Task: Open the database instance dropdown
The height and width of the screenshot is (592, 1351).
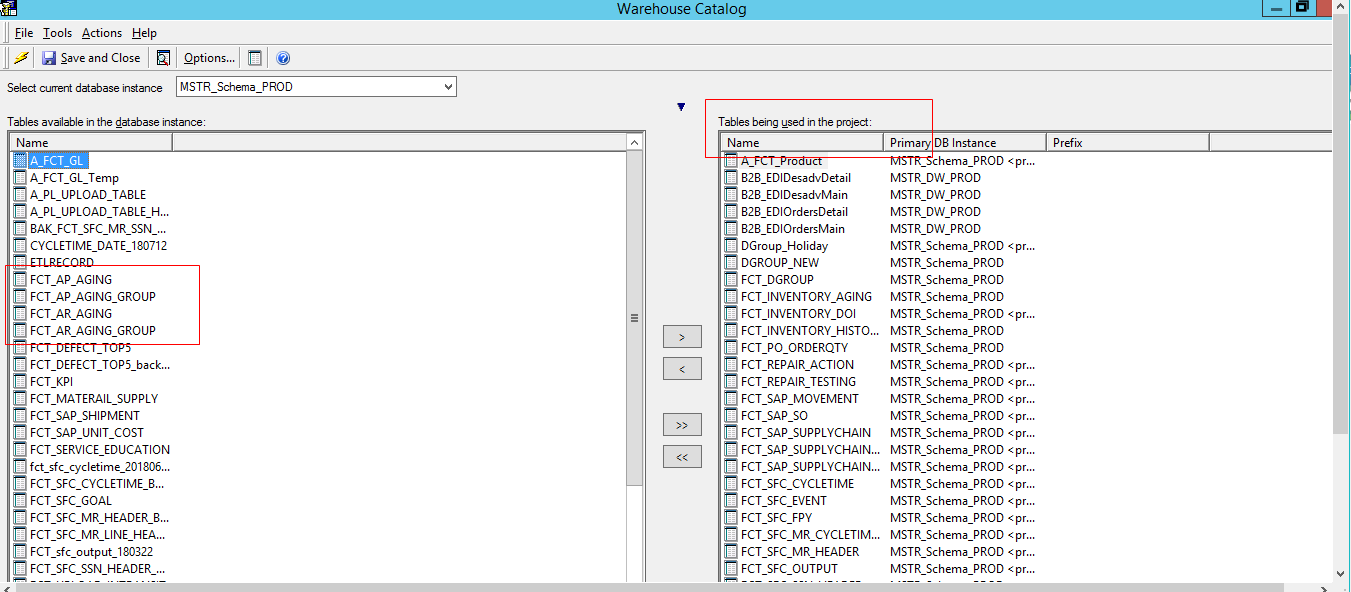Action: click(x=447, y=87)
